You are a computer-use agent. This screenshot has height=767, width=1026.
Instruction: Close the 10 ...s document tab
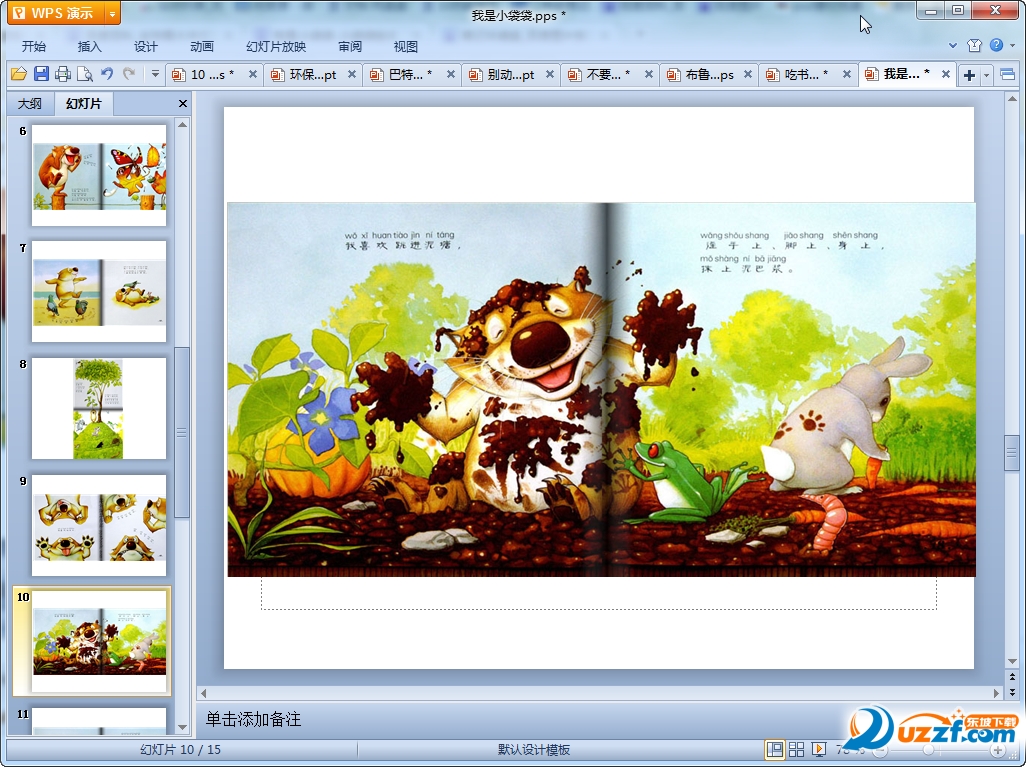253,75
